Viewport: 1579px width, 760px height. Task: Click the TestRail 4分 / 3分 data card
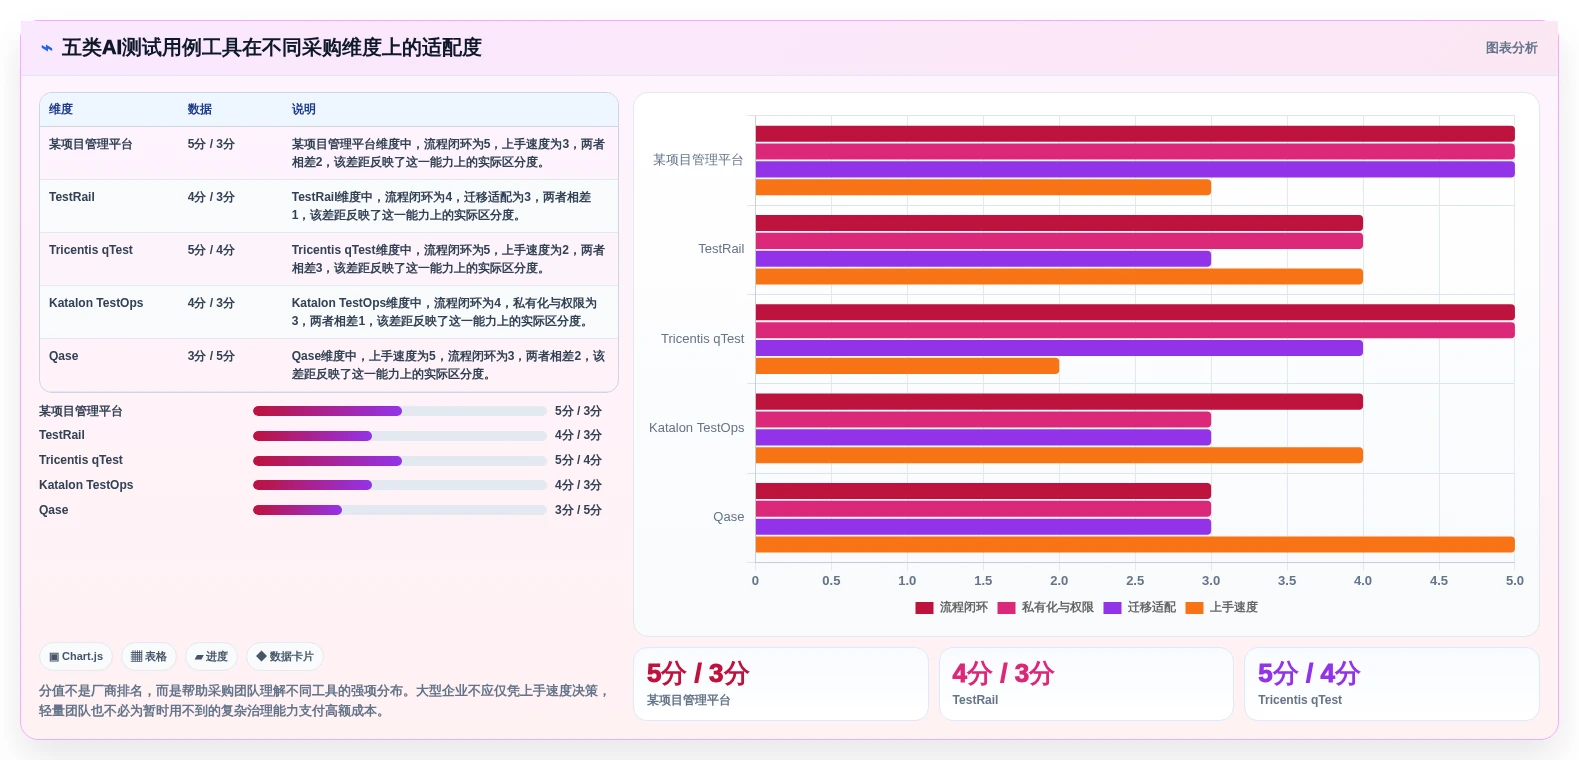pyautogui.click(x=1086, y=684)
